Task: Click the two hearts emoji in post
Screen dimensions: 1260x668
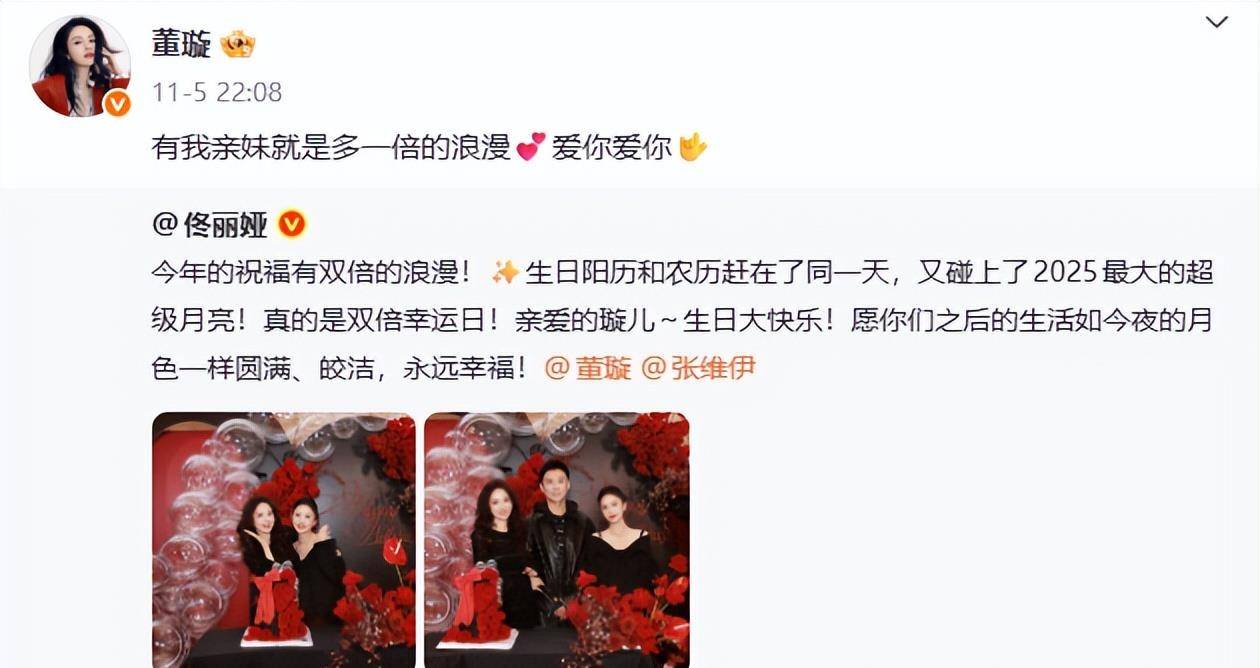Action: coord(530,149)
